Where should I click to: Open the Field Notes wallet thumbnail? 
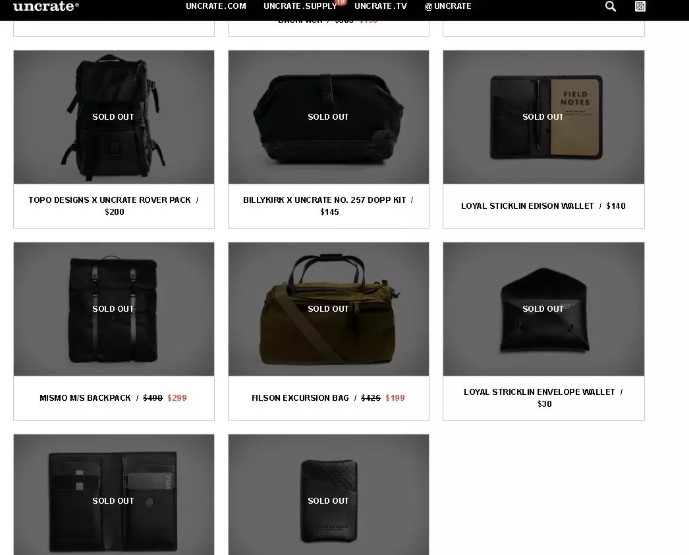coord(544,117)
